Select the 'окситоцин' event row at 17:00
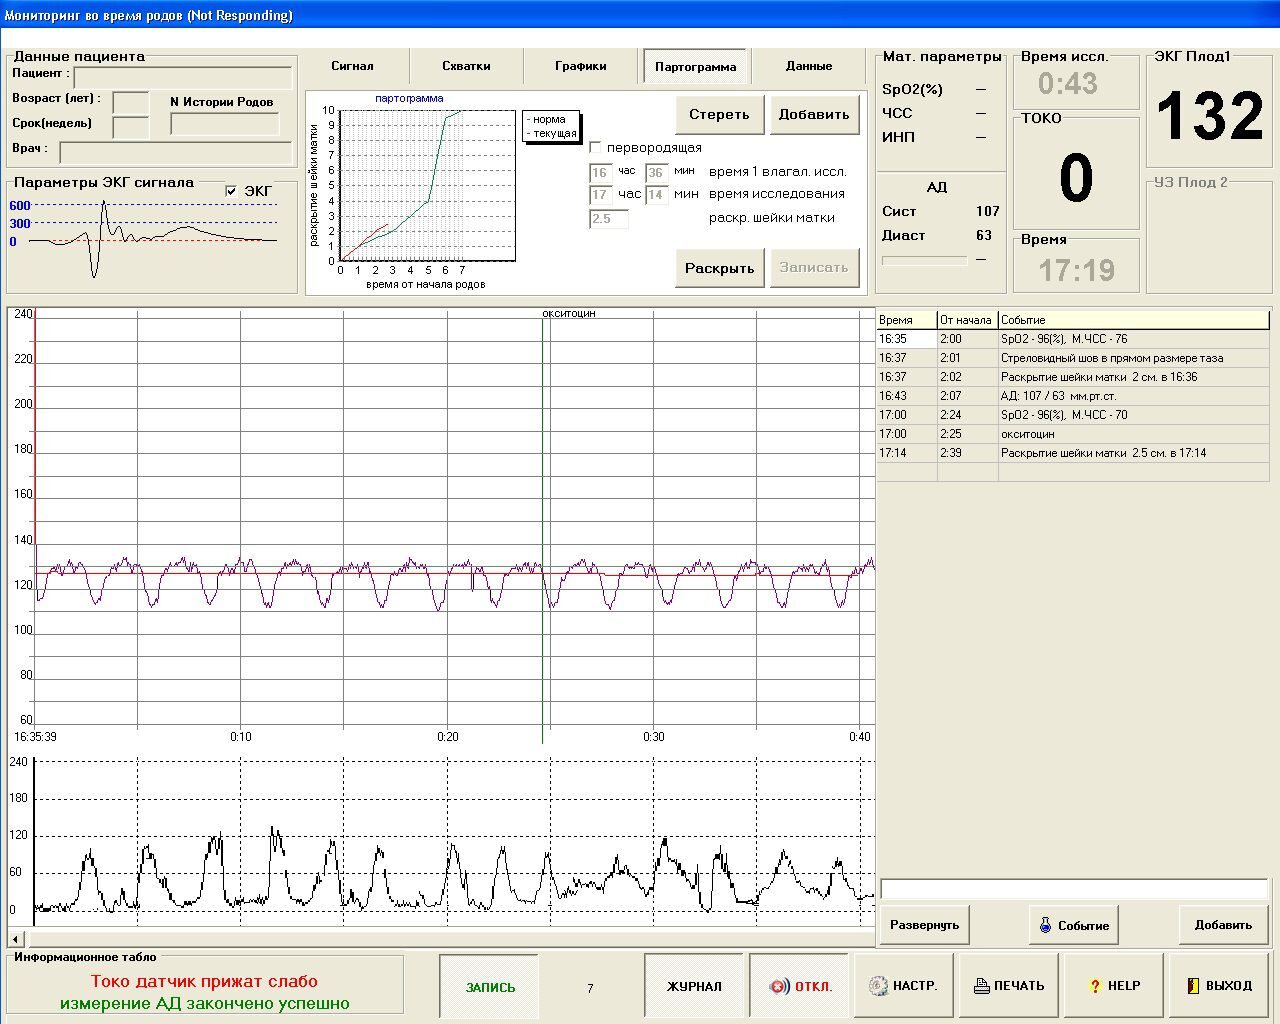1280x1024 pixels. [x=1073, y=434]
